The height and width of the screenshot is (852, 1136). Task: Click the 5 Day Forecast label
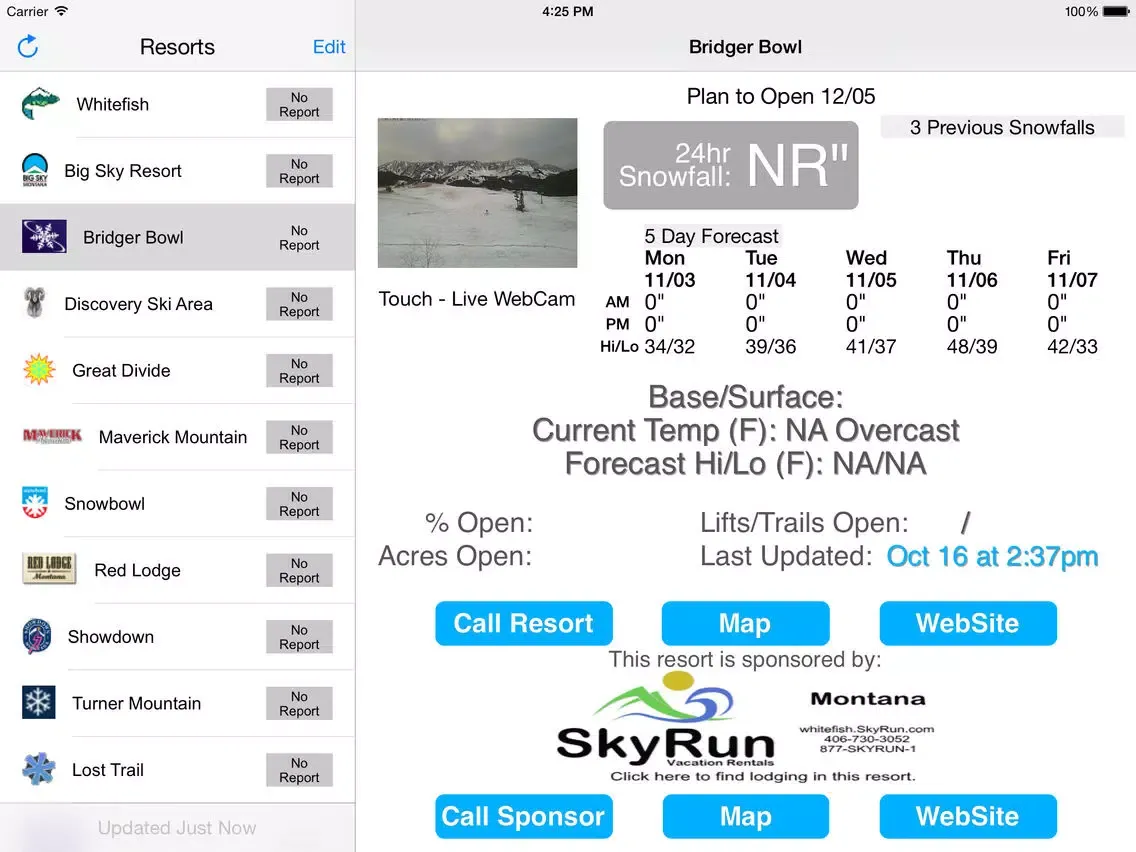pos(711,235)
